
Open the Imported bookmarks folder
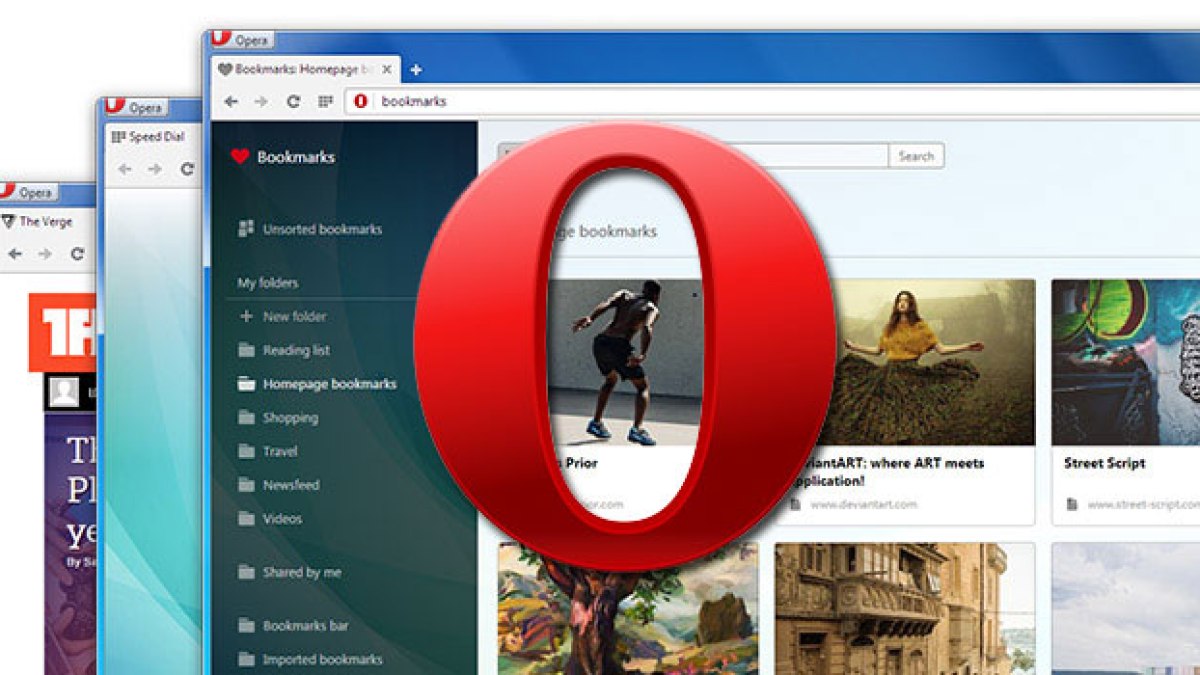[310, 660]
